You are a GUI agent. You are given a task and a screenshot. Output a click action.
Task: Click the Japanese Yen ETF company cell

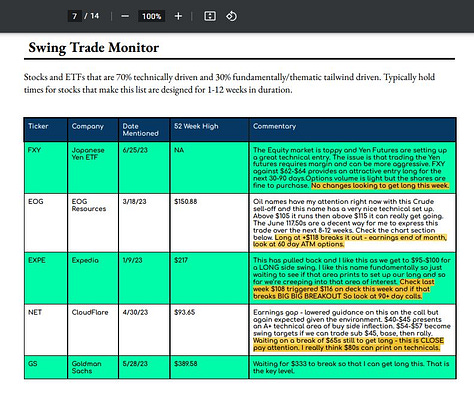coord(93,167)
